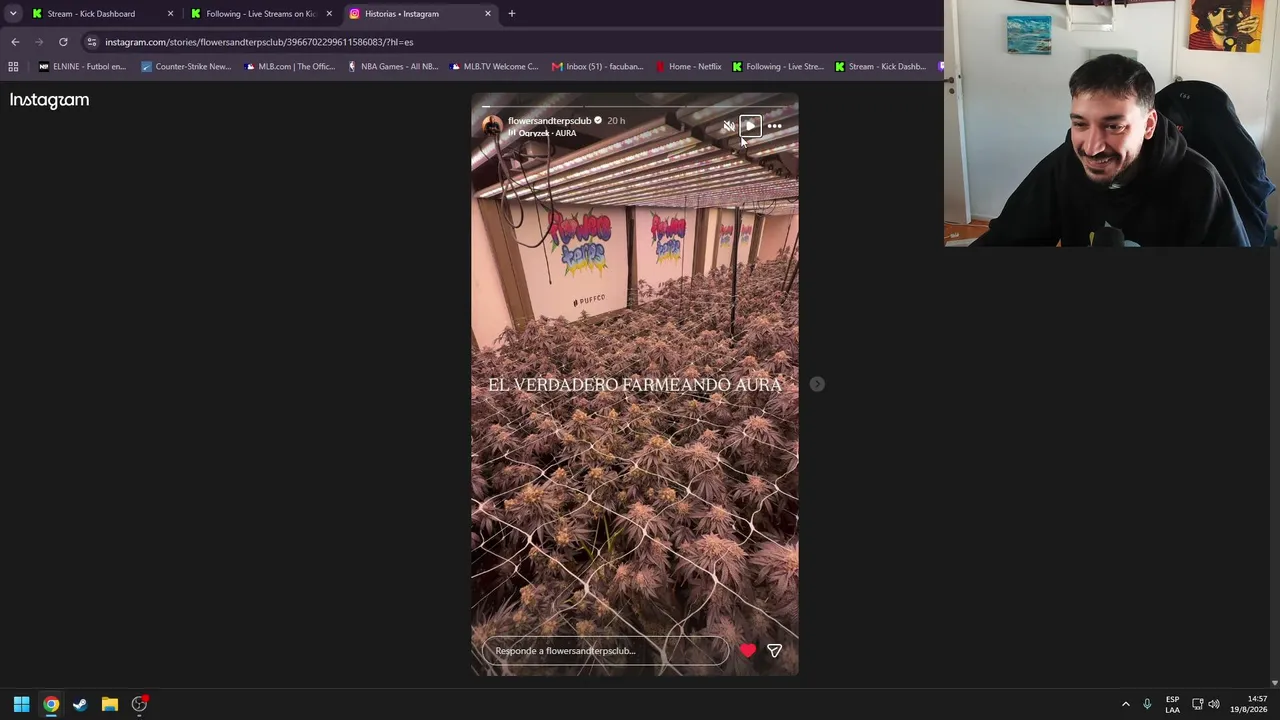1280x720 pixels.
Task: Focus the address bar URL
Action: tap(259, 42)
